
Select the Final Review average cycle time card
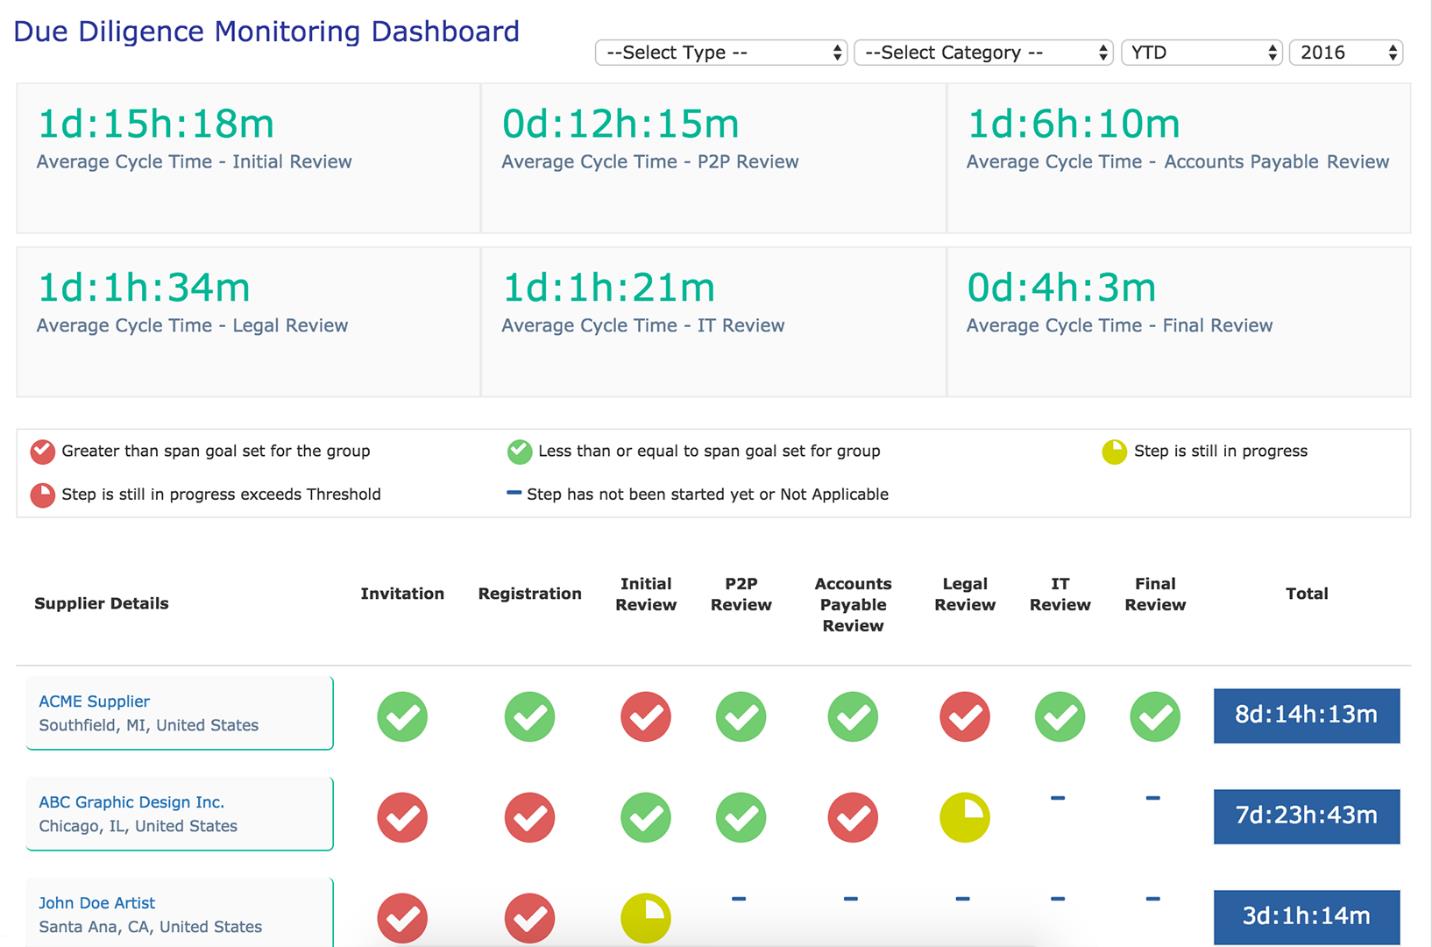click(1179, 322)
